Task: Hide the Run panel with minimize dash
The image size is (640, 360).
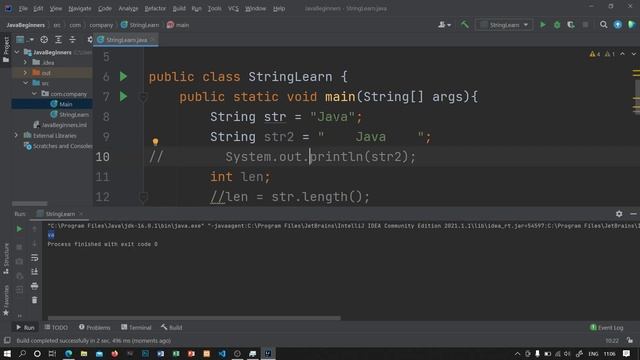Action: tap(633, 214)
